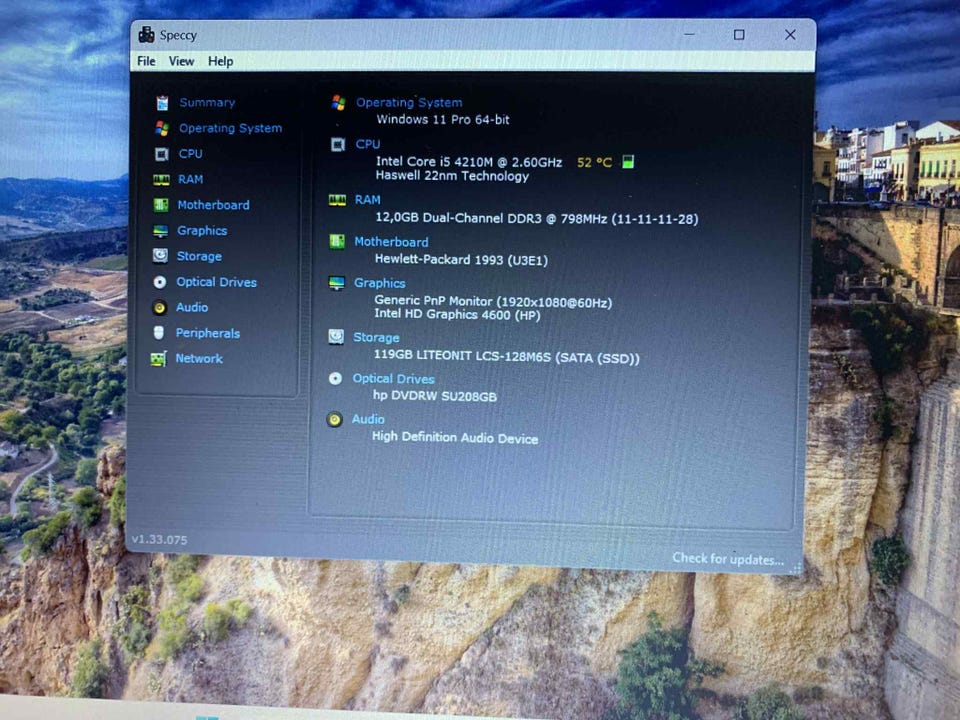The width and height of the screenshot is (960, 720).
Task: Click the Network card icon in the sidebar
Action: tap(159, 359)
